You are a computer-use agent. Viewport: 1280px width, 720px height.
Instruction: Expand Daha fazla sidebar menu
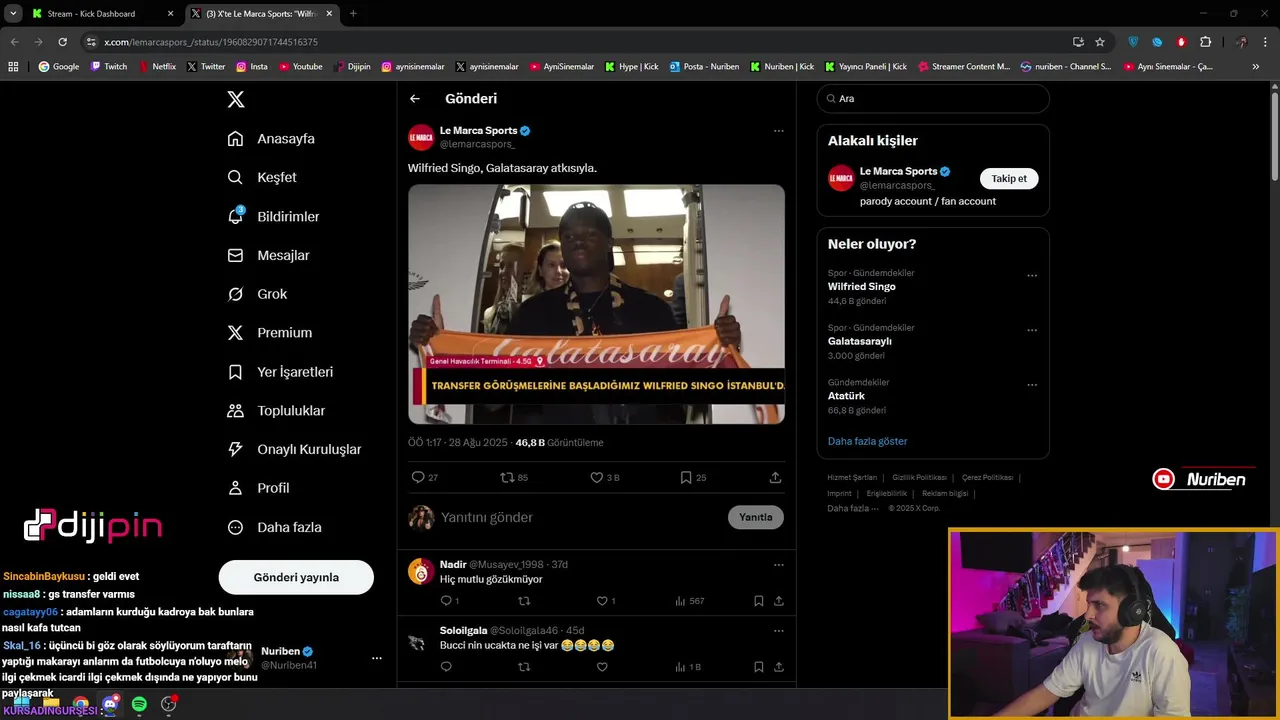point(274,527)
